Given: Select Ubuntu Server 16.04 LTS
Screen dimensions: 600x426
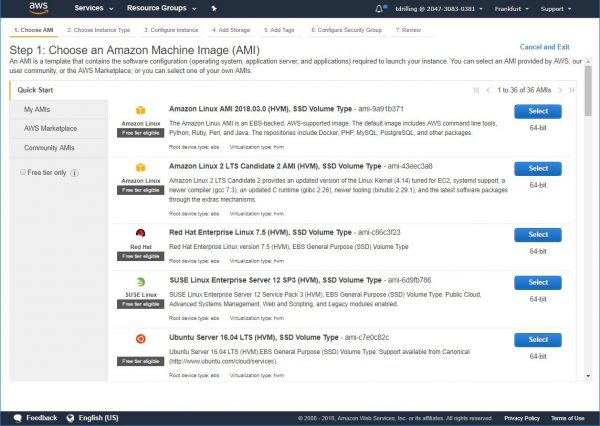Looking at the screenshot, I should tap(538, 340).
